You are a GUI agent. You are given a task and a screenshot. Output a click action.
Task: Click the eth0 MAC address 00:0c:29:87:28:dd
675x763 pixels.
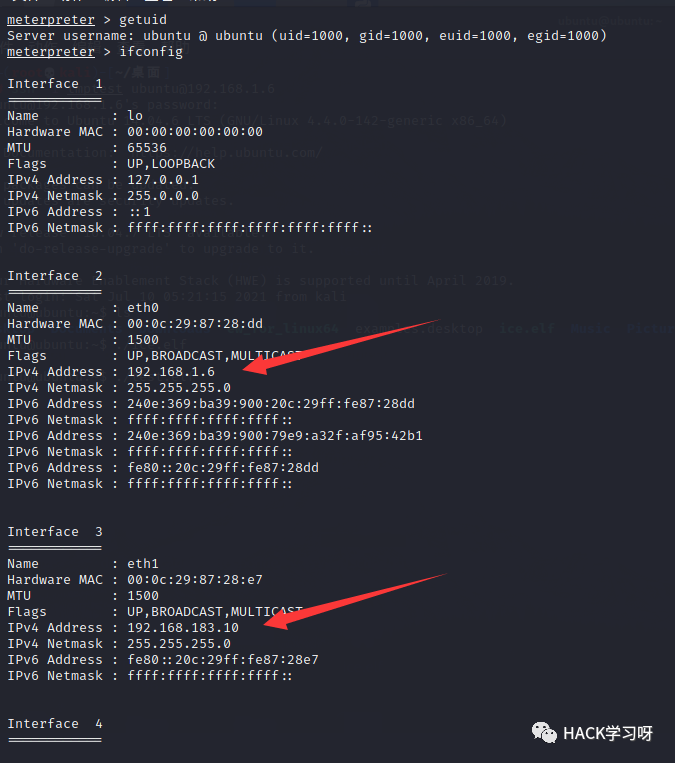(195, 324)
